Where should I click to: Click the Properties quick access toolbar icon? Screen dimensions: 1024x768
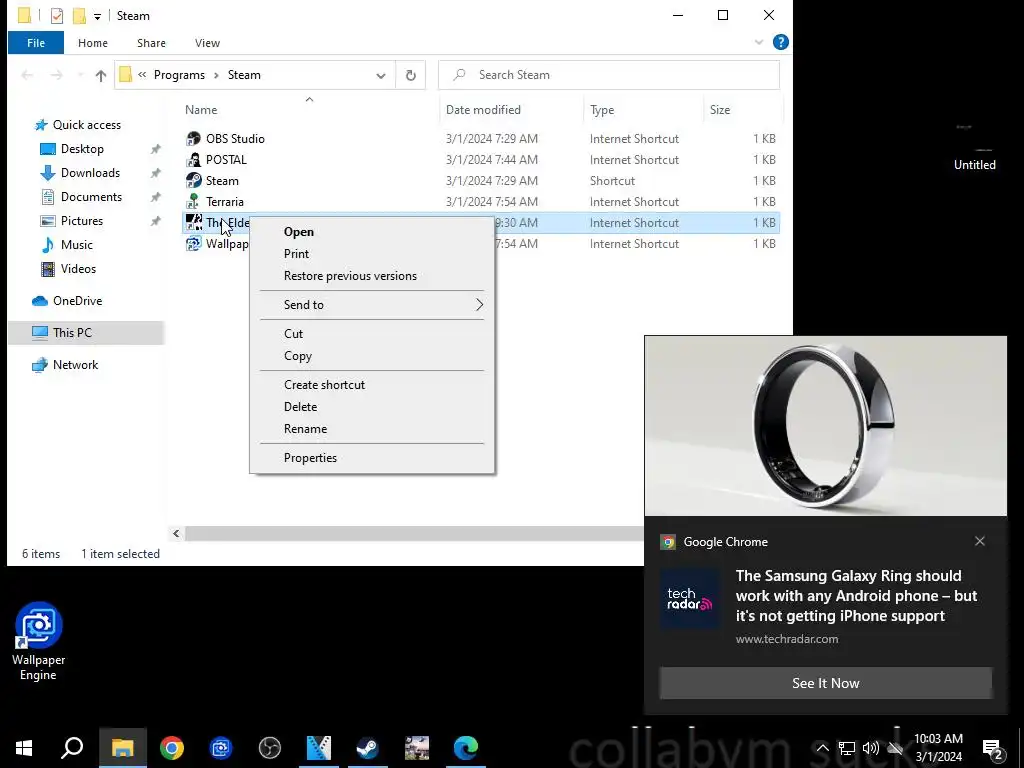pos(57,16)
